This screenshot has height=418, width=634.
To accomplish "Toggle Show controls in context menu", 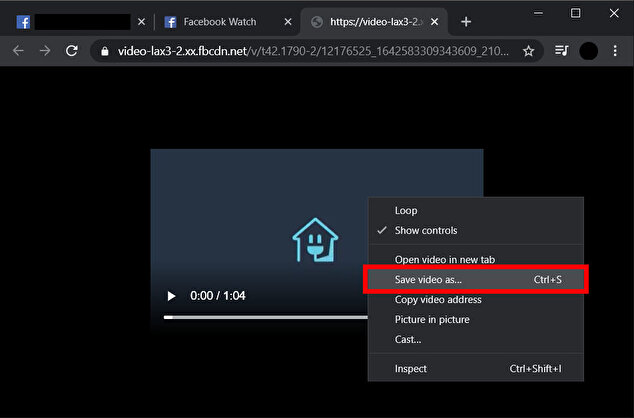I will tap(426, 231).
